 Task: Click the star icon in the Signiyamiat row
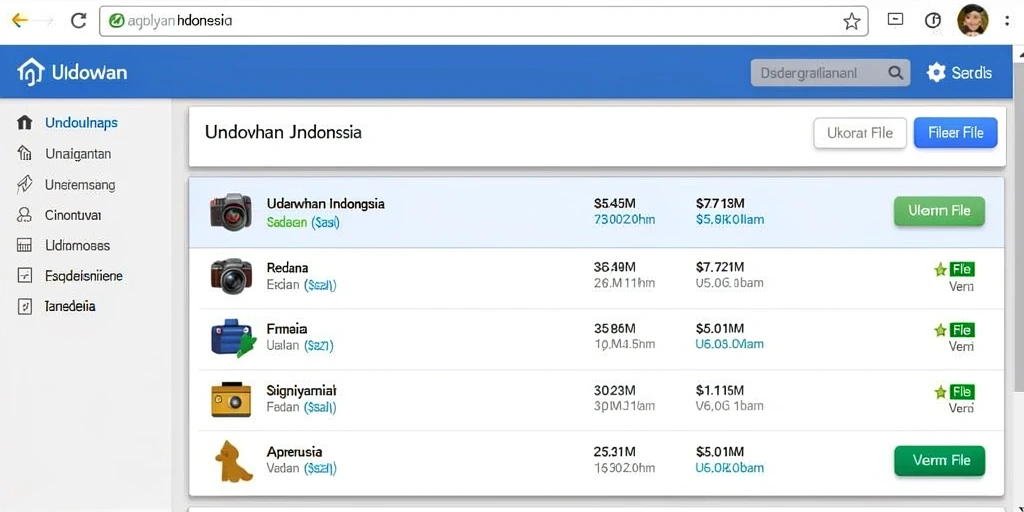[940, 392]
